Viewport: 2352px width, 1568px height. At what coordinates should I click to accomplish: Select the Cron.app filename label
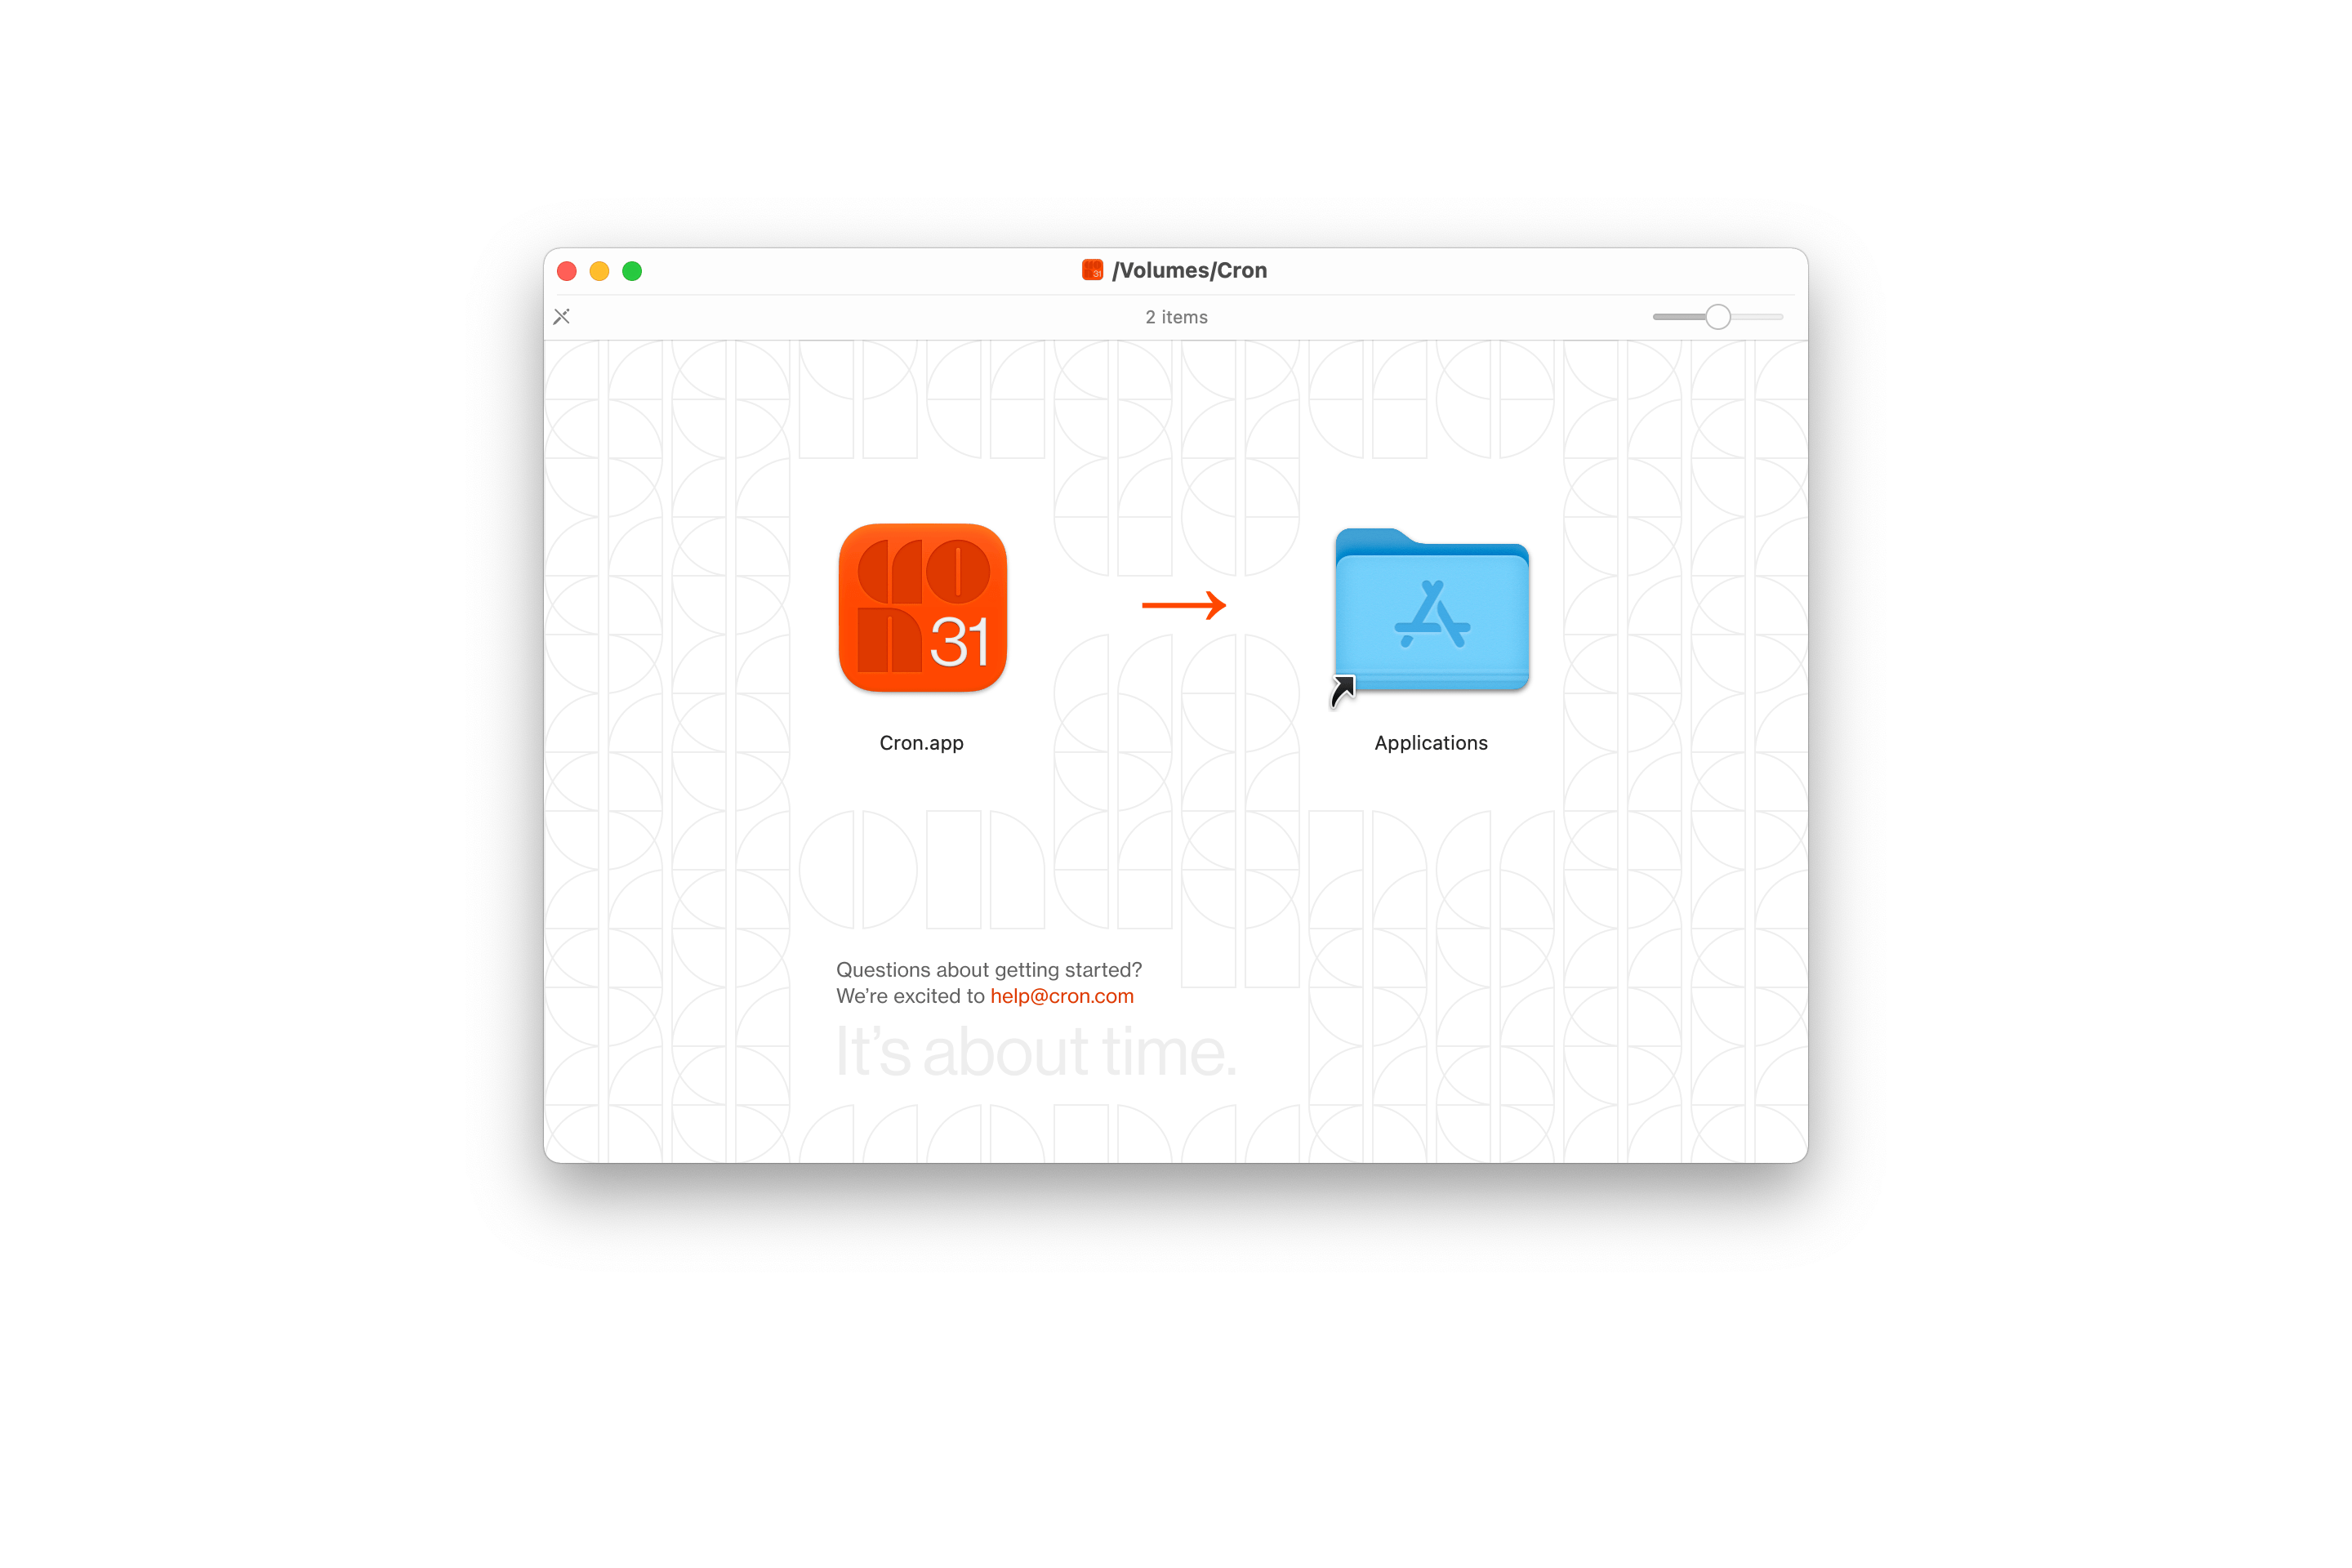(924, 742)
